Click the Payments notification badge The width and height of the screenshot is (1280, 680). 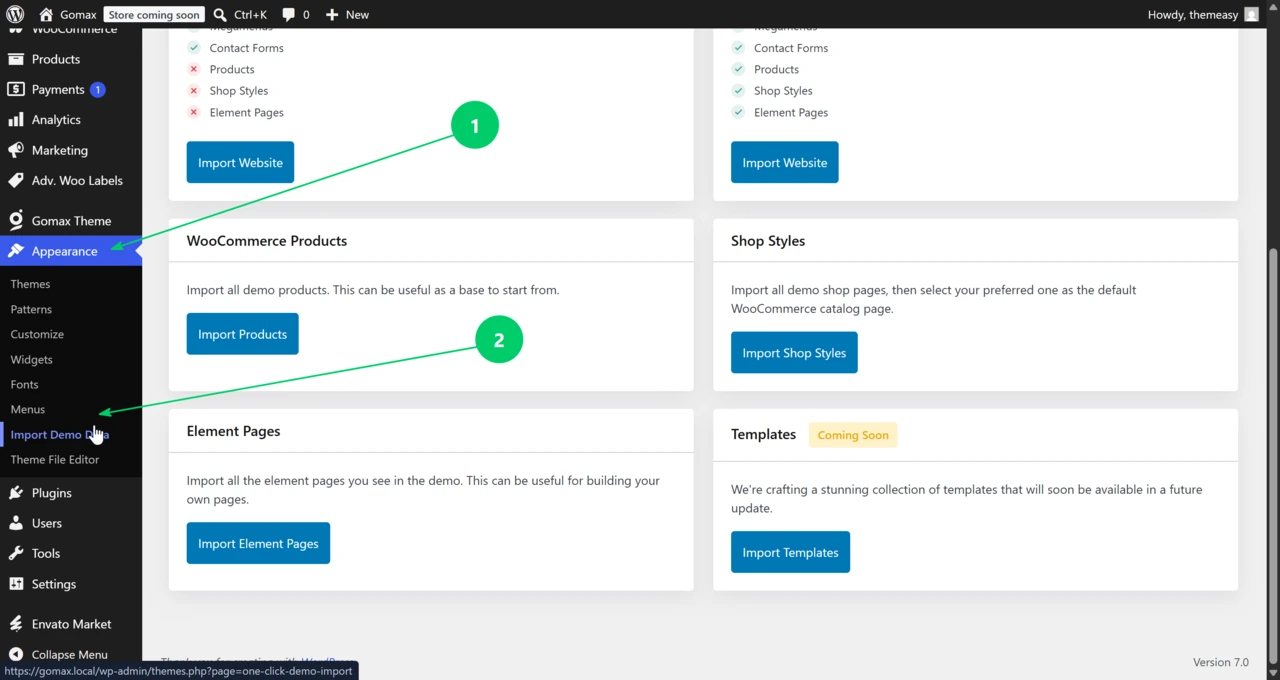pyautogui.click(x=97, y=89)
